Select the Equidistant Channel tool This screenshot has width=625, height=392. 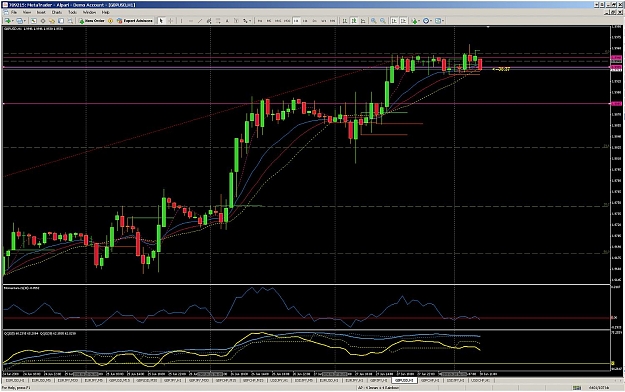209,21
